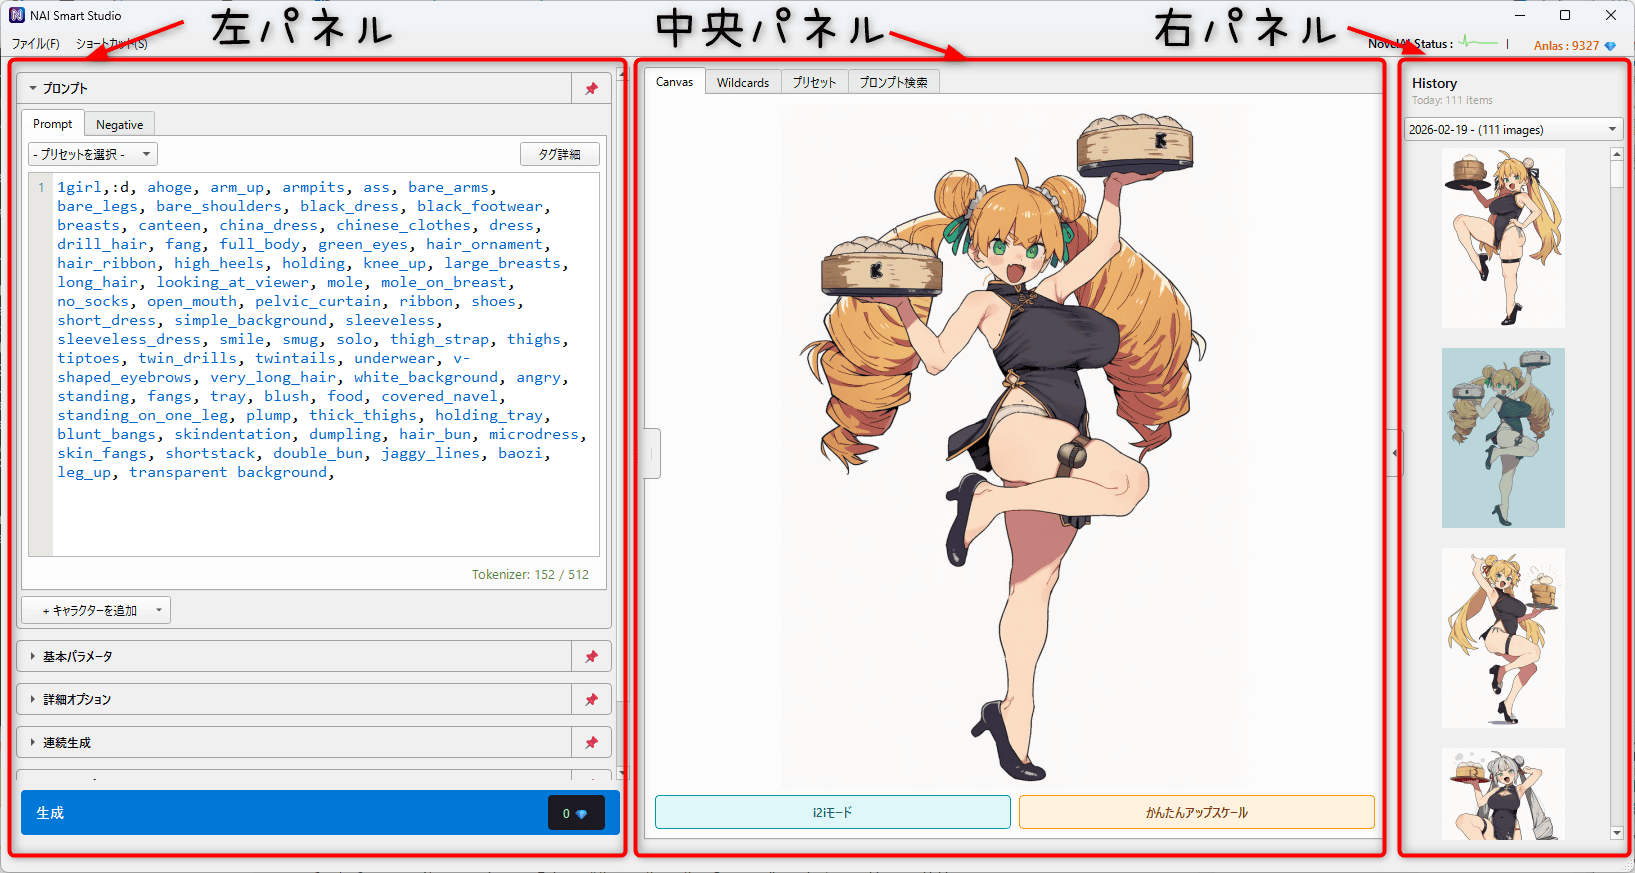Viewport: 1635px width, 873px height.
Task: Click the NAI Smart Studio app icon
Action: 16,15
